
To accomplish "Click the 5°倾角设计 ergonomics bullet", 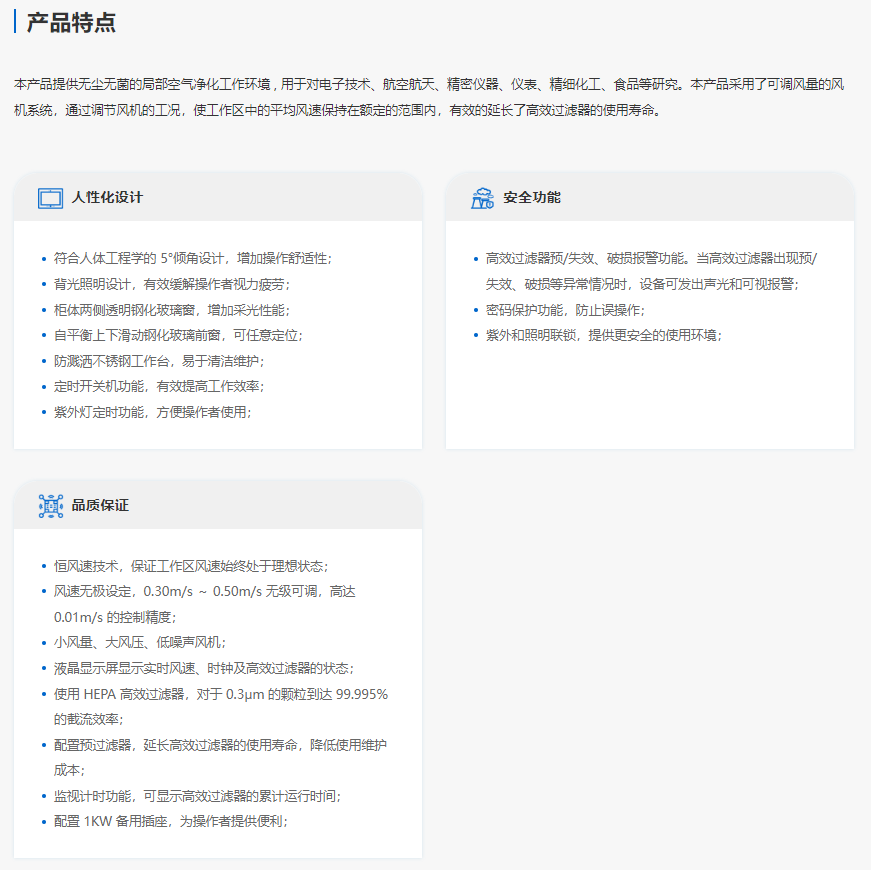I will (192, 258).
